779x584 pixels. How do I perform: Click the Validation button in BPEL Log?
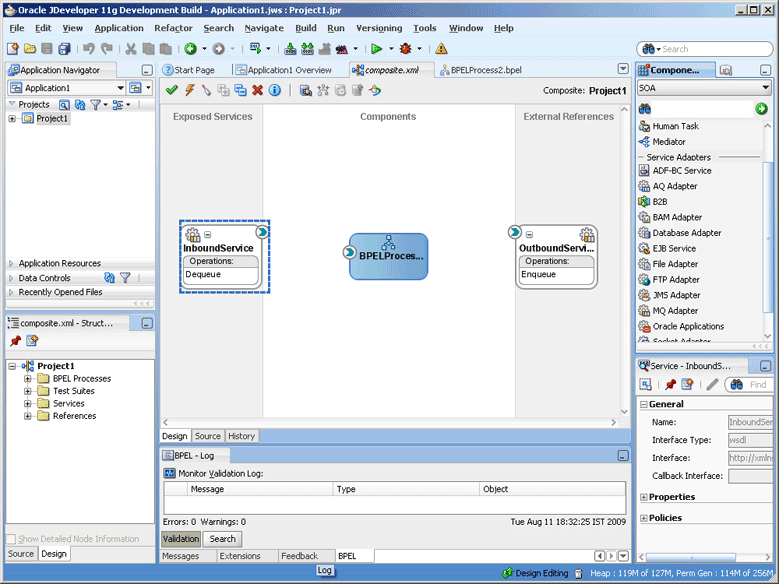point(181,539)
